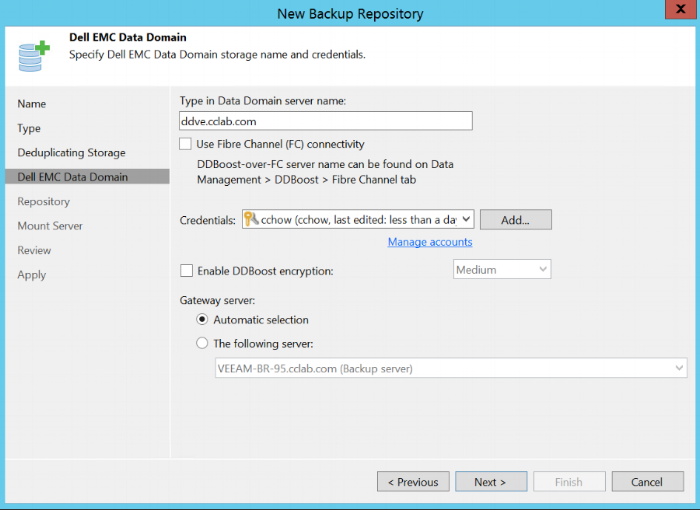This screenshot has height=510, width=700.
Task: Go to the Name wizard step
Action: [32, 104]
